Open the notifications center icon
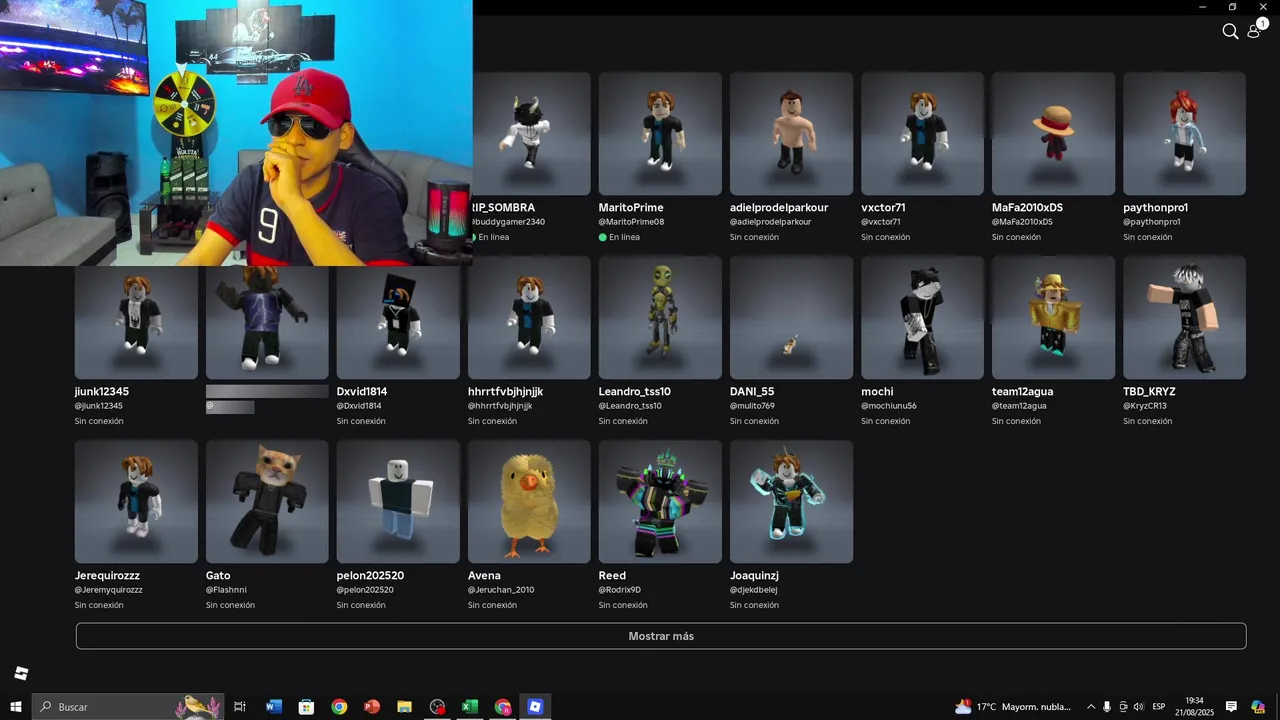The height and width of the screenshot is (720, 1280). coord(1231,707)
